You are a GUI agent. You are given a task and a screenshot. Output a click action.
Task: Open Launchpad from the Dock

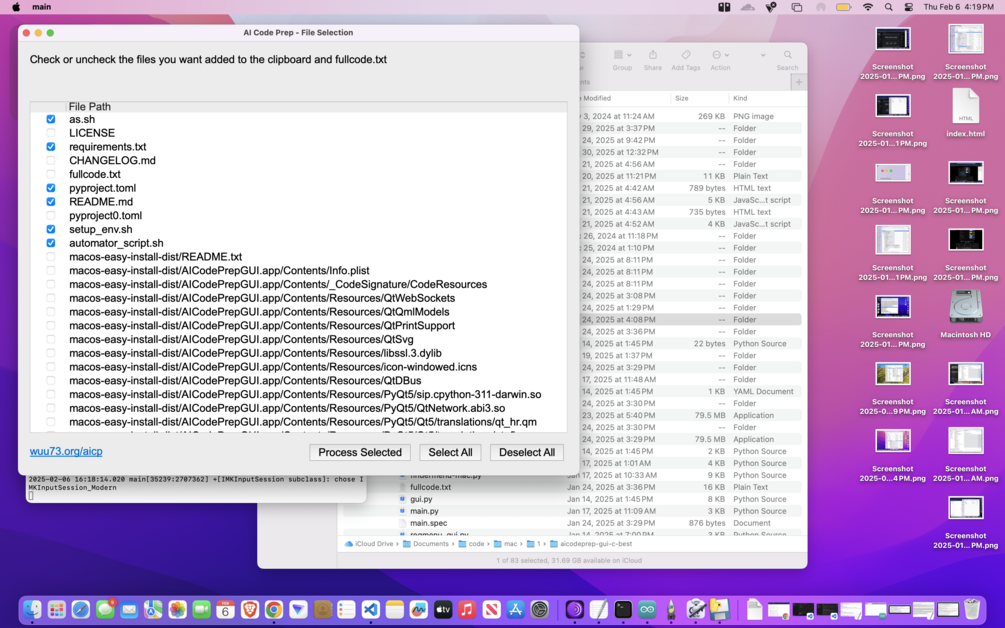(x=56, y=609)
